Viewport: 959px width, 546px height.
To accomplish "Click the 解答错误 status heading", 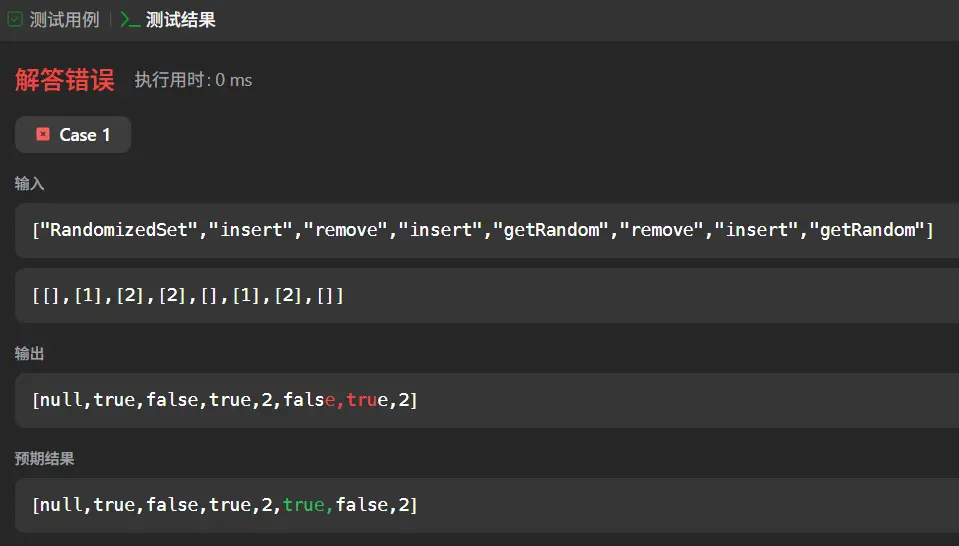I will pos(65,80).
